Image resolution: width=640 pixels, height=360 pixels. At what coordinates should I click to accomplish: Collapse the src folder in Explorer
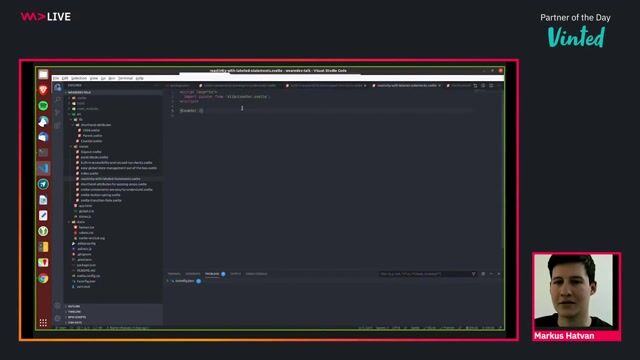coord(79,114)
